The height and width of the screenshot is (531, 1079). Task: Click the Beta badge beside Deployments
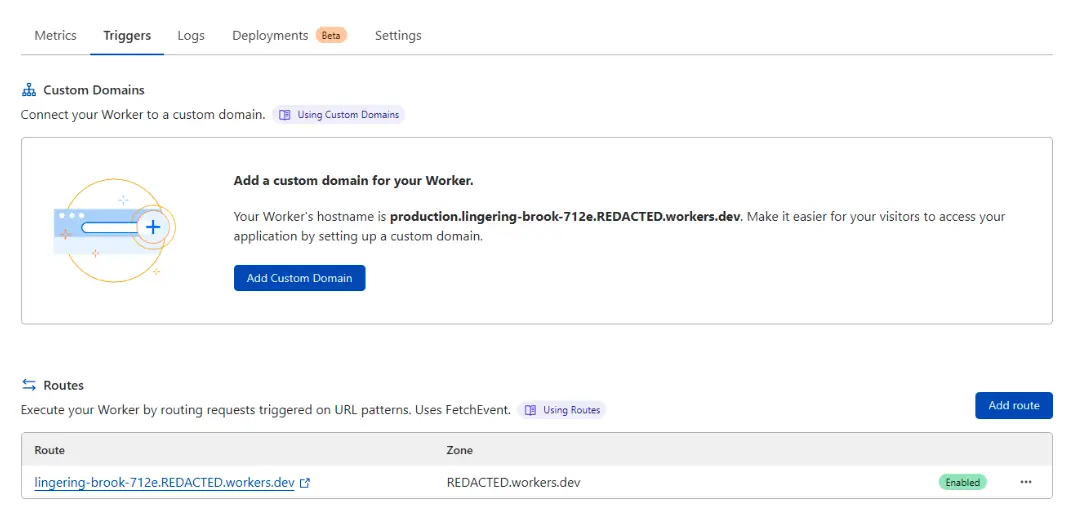click(331, 35)
